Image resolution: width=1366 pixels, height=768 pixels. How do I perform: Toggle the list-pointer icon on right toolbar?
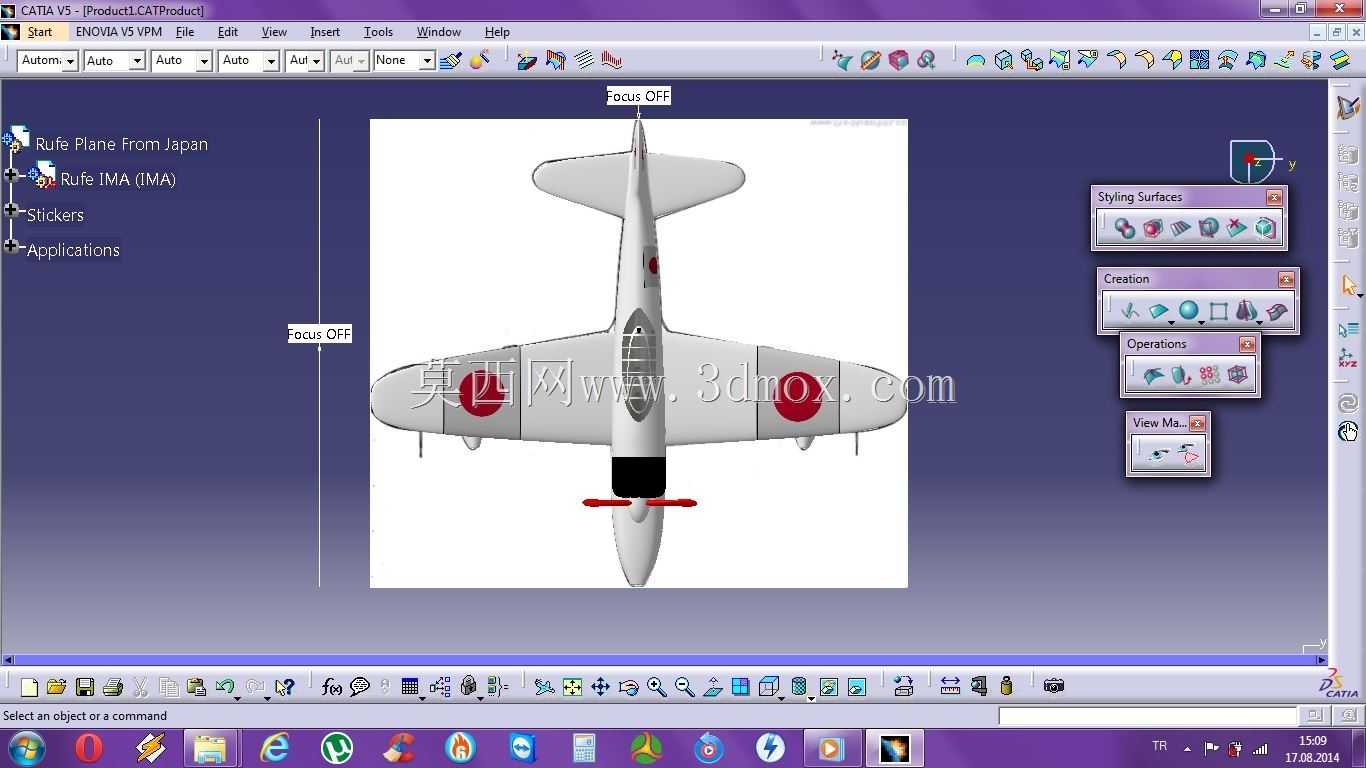[x=1348, y=330]
